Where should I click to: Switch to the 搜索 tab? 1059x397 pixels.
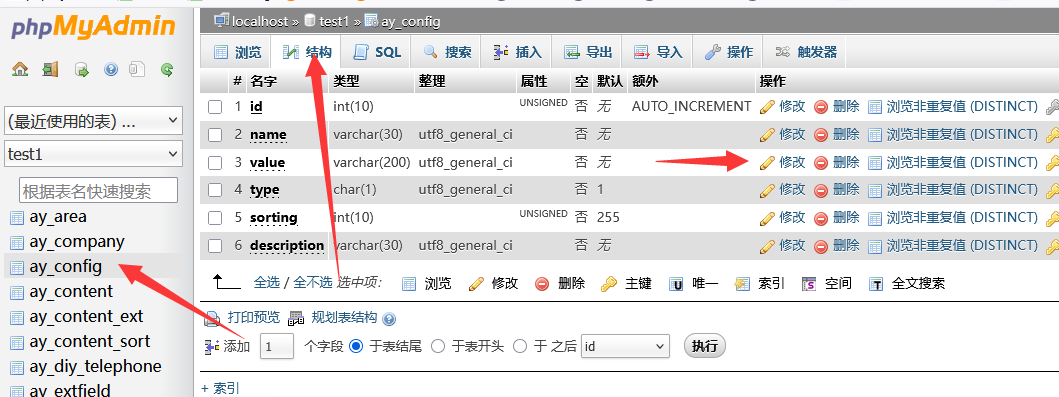point(446,52)
